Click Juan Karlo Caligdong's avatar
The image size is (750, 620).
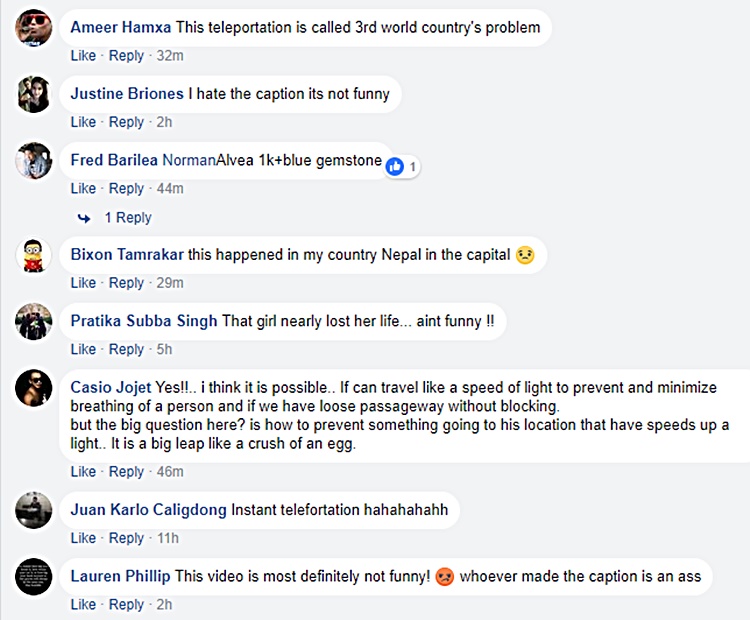pyautogui.click(x=34, y=510)
